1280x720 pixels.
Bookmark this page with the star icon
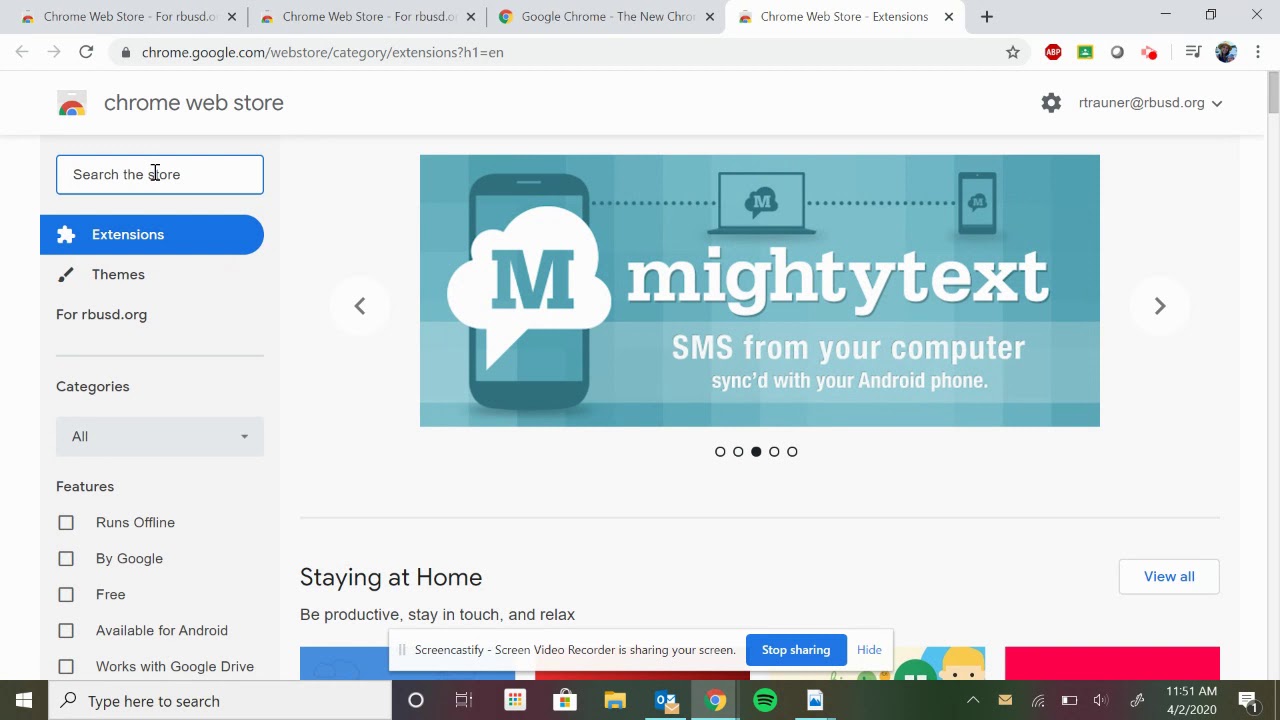coord(1013,52)
